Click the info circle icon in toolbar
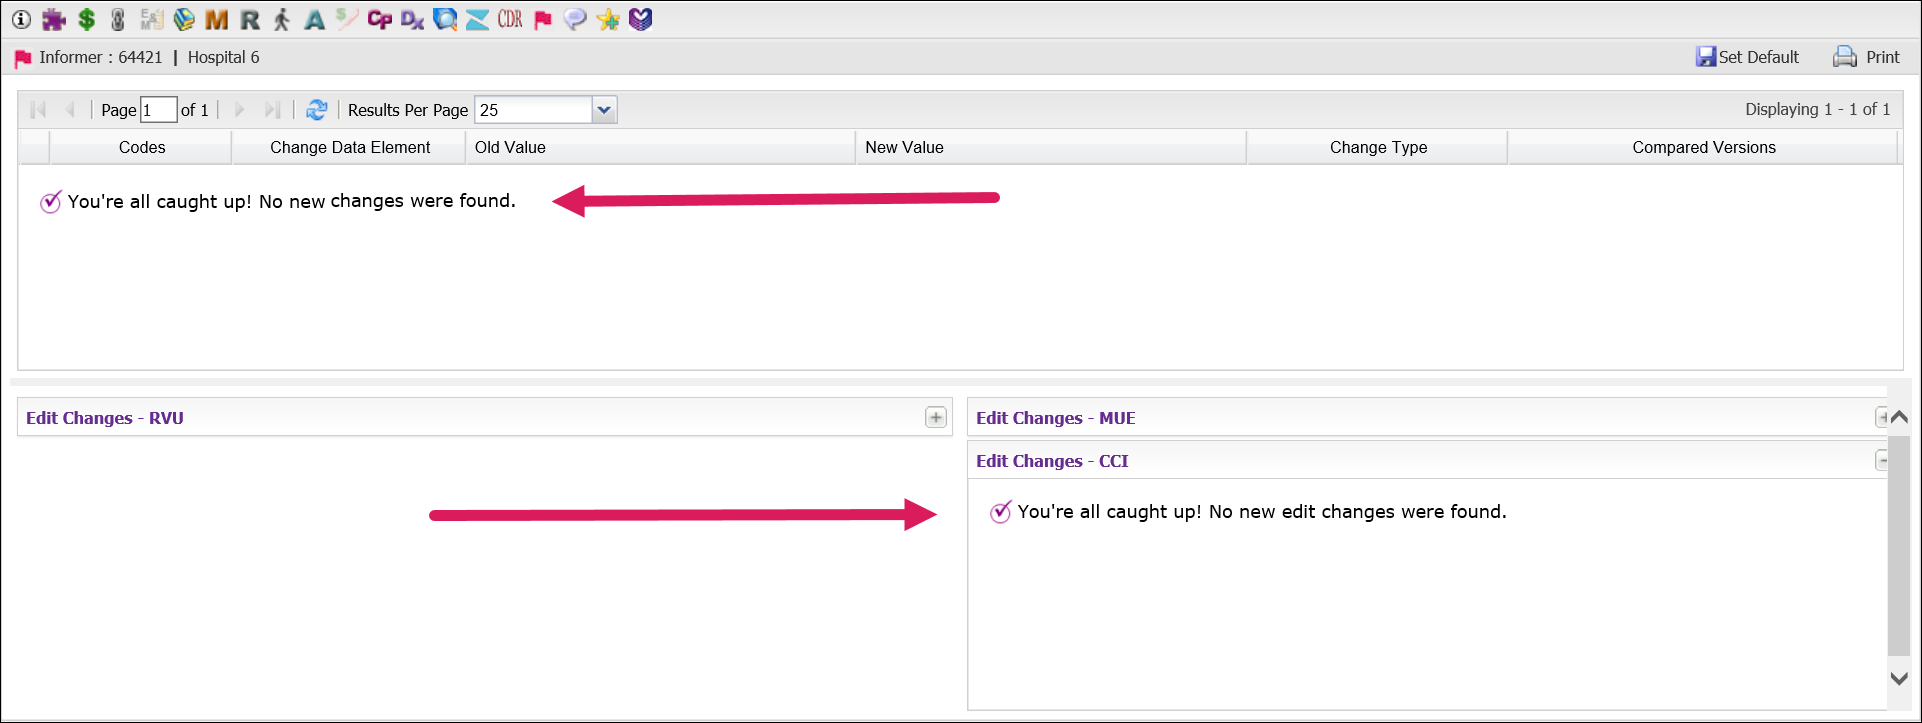The width and height of the screenshot is (1922, 723). (x=21, y=19)
